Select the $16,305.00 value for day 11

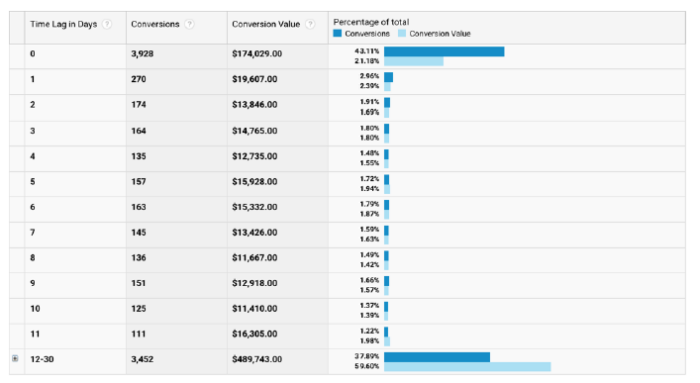pos(254,334)
